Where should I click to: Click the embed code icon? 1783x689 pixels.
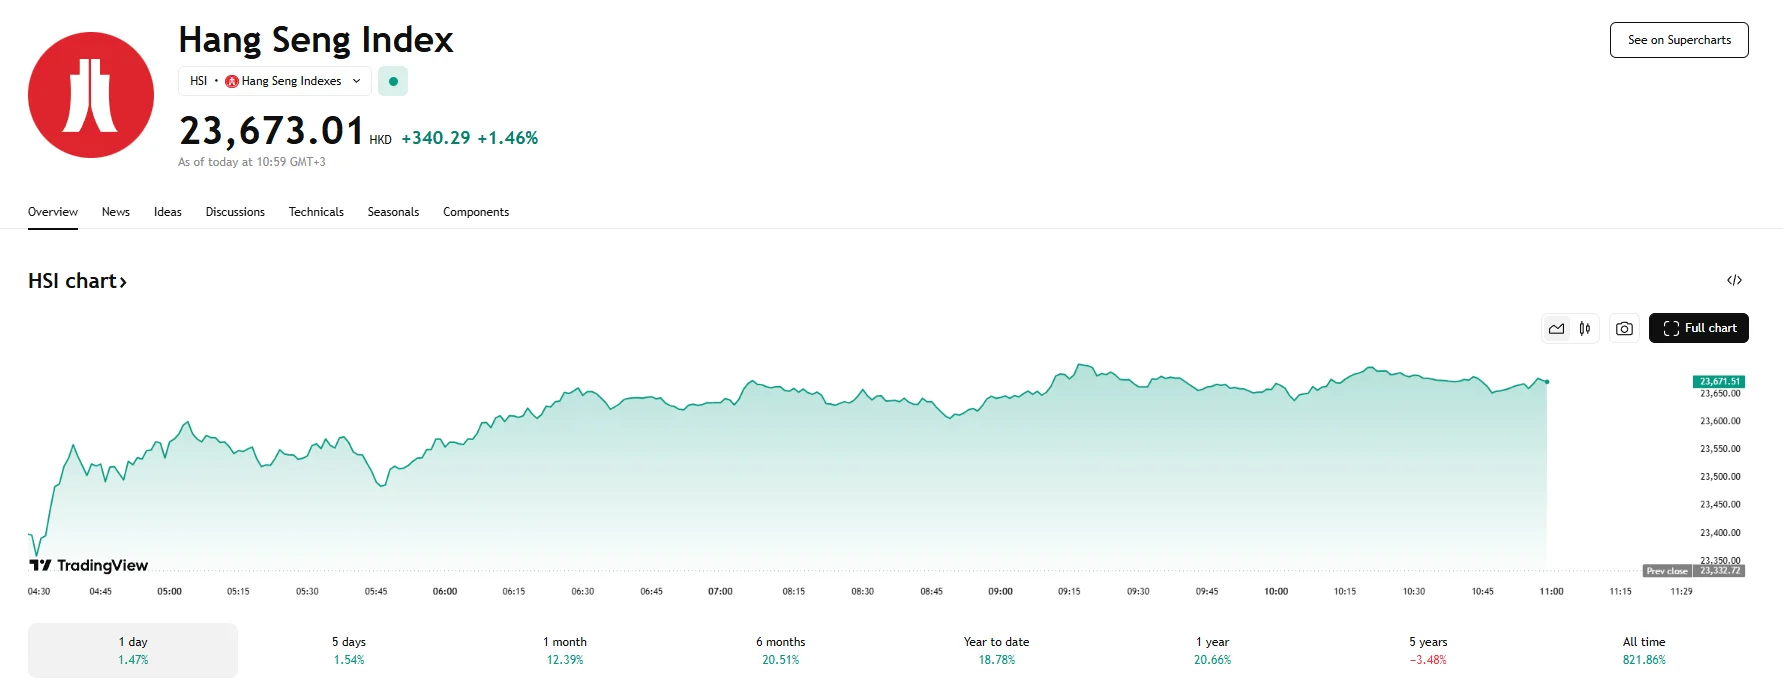pyautogui.click(x=1734, y=280)
